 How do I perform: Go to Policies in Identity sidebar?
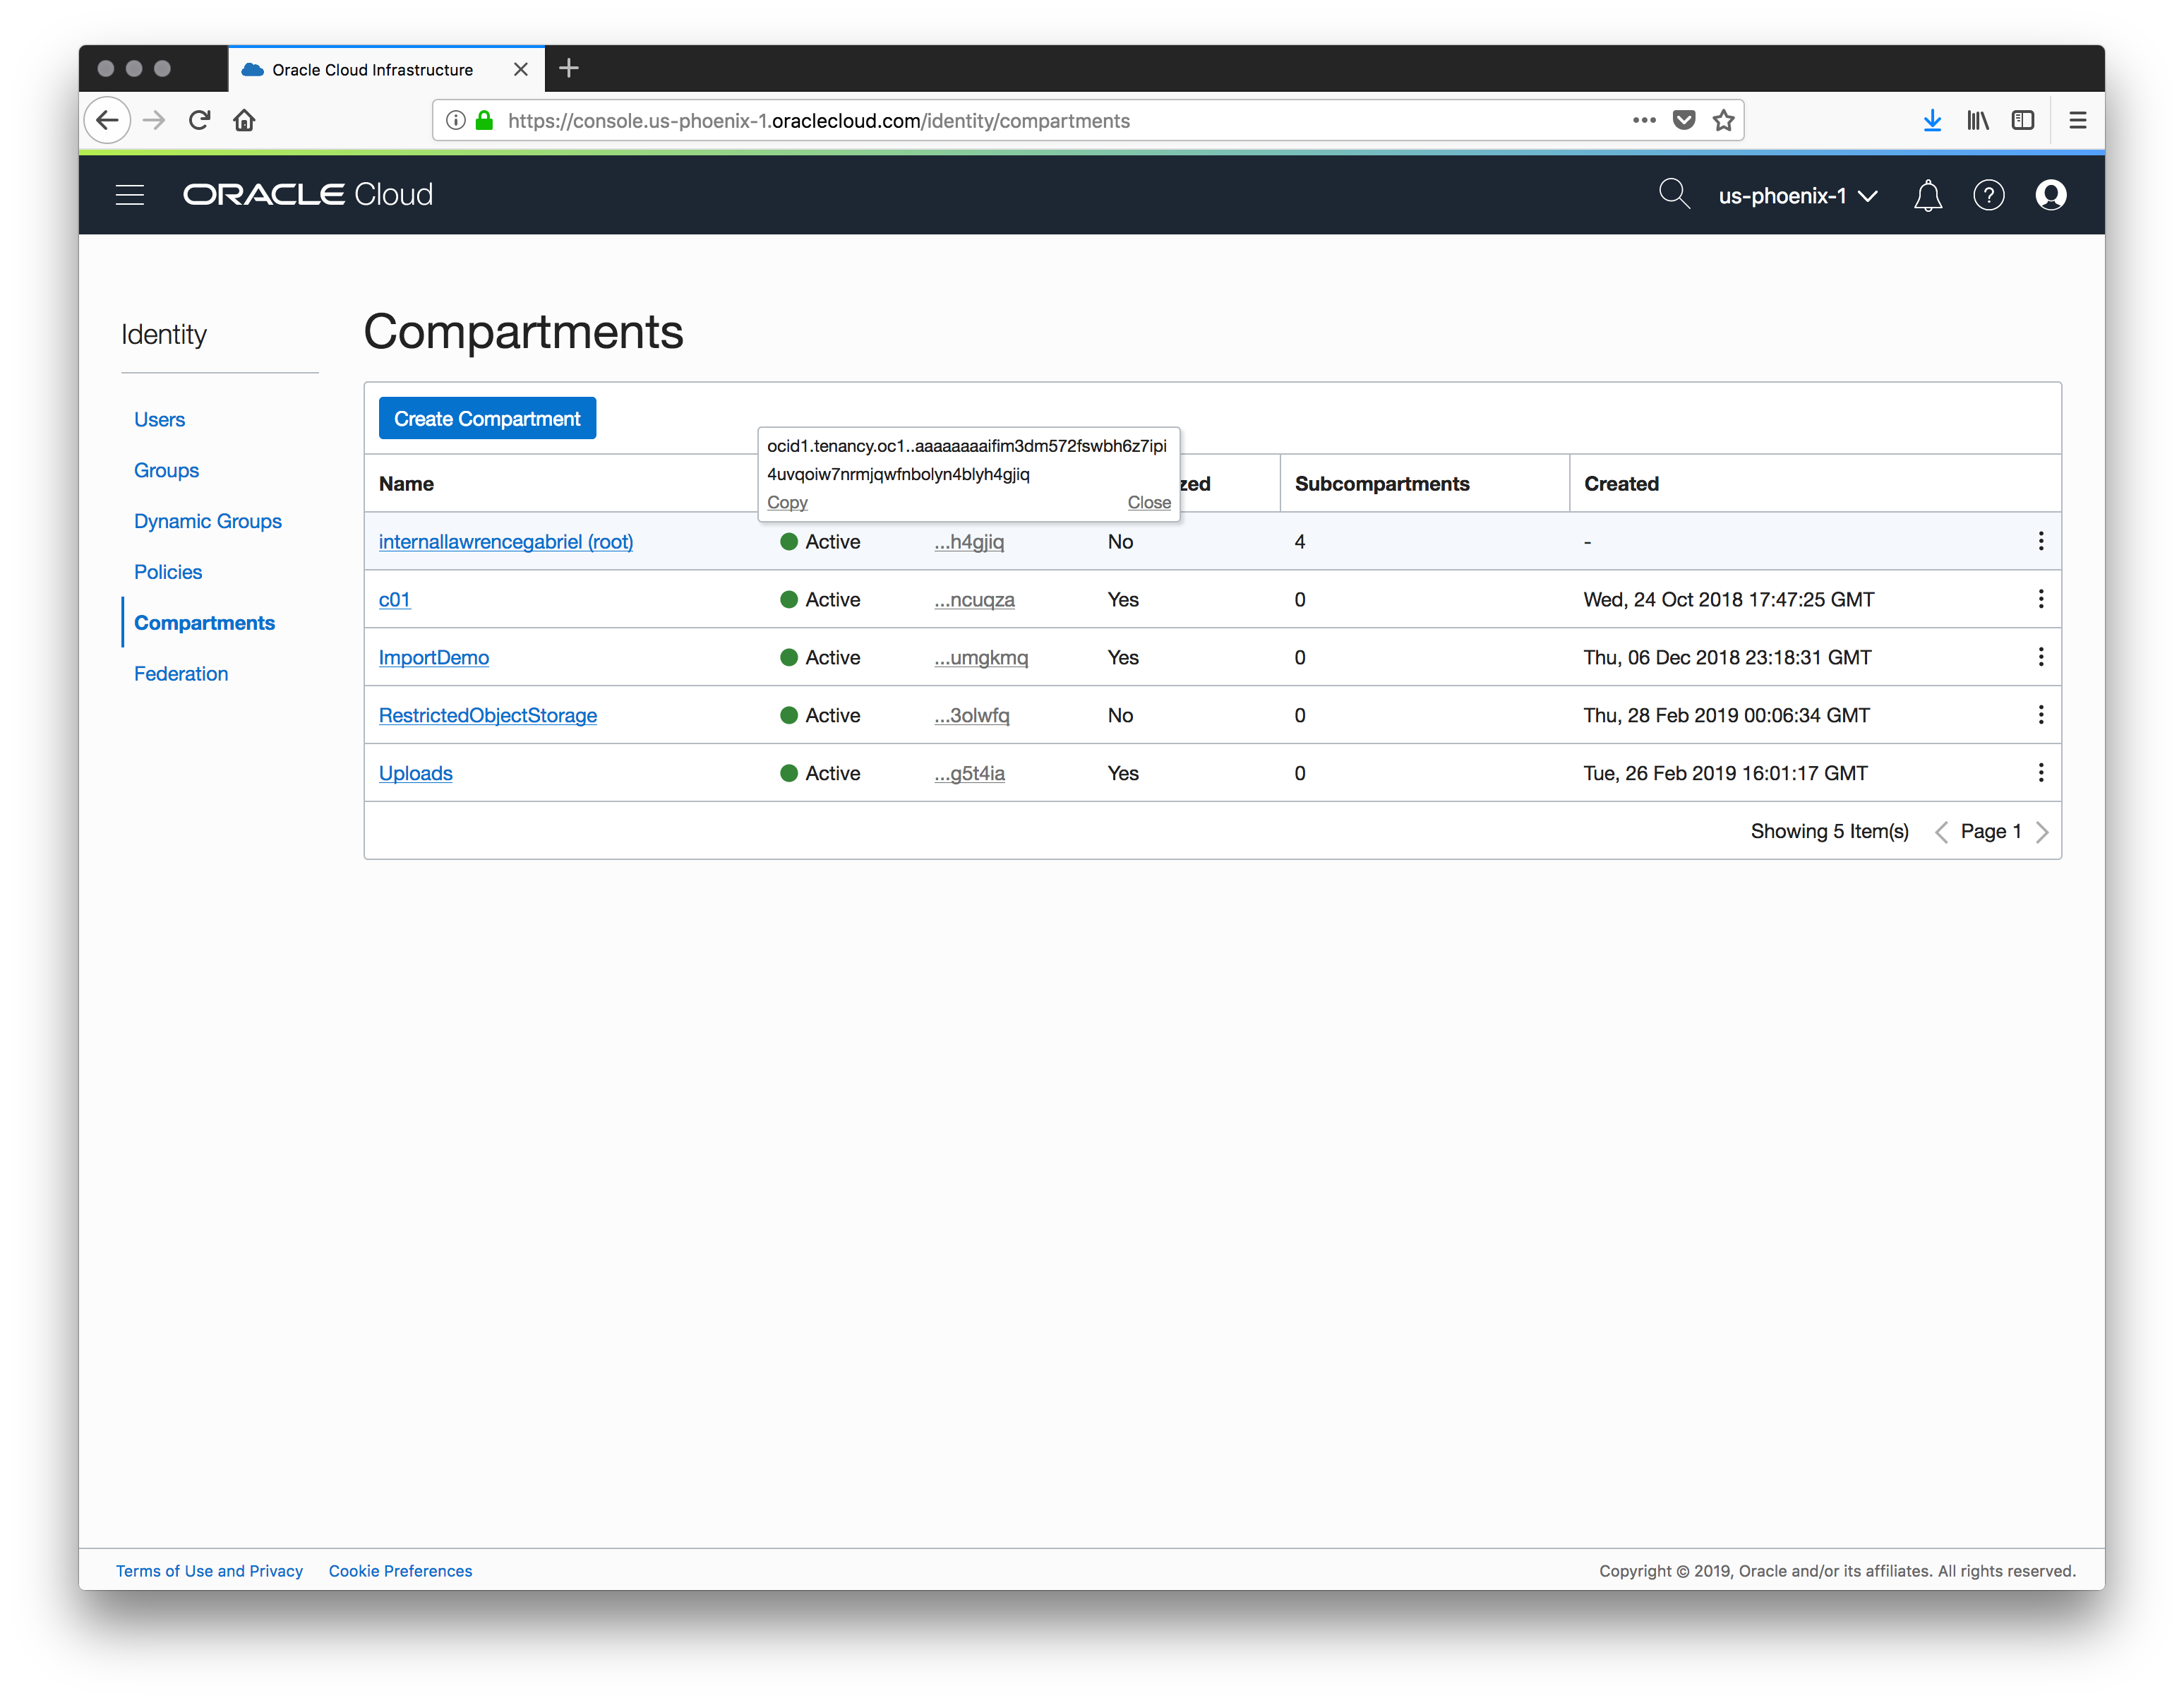[x=168, y=572]
